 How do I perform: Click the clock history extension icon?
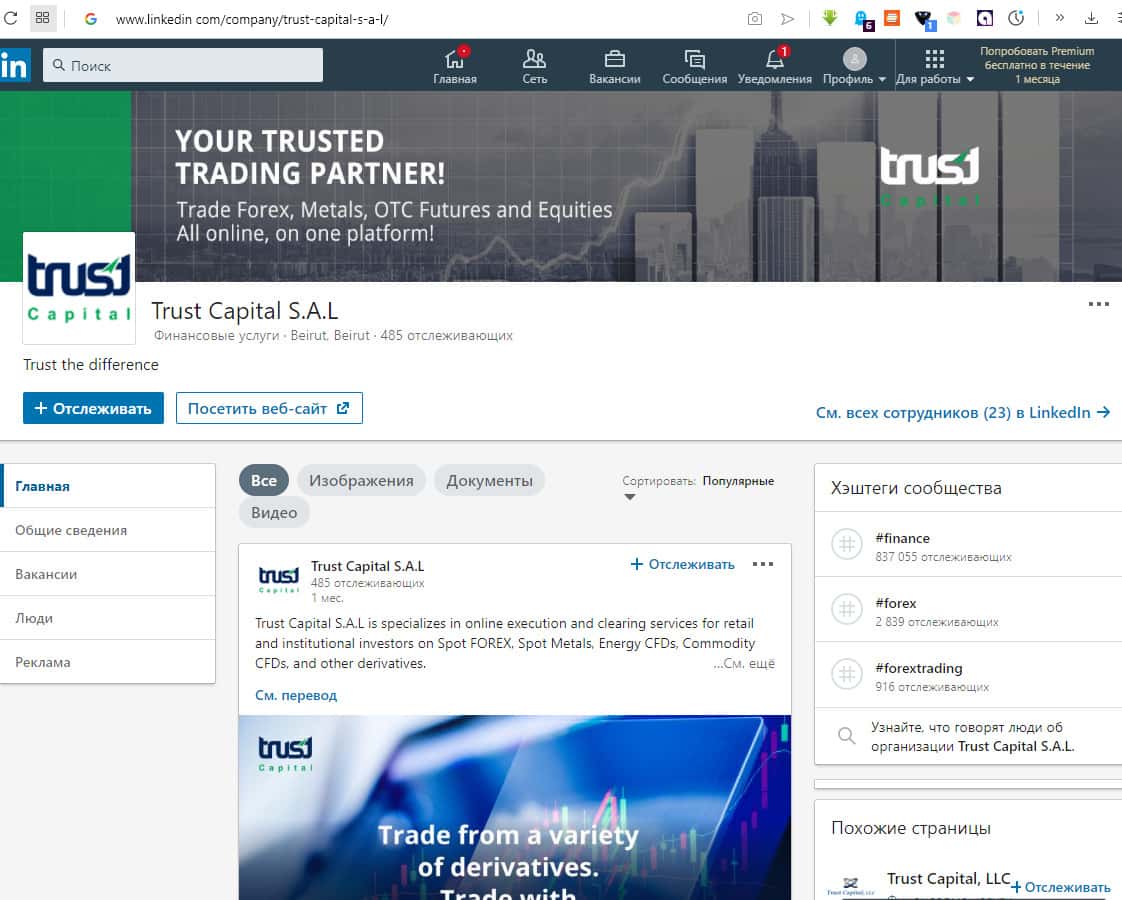1016,18
